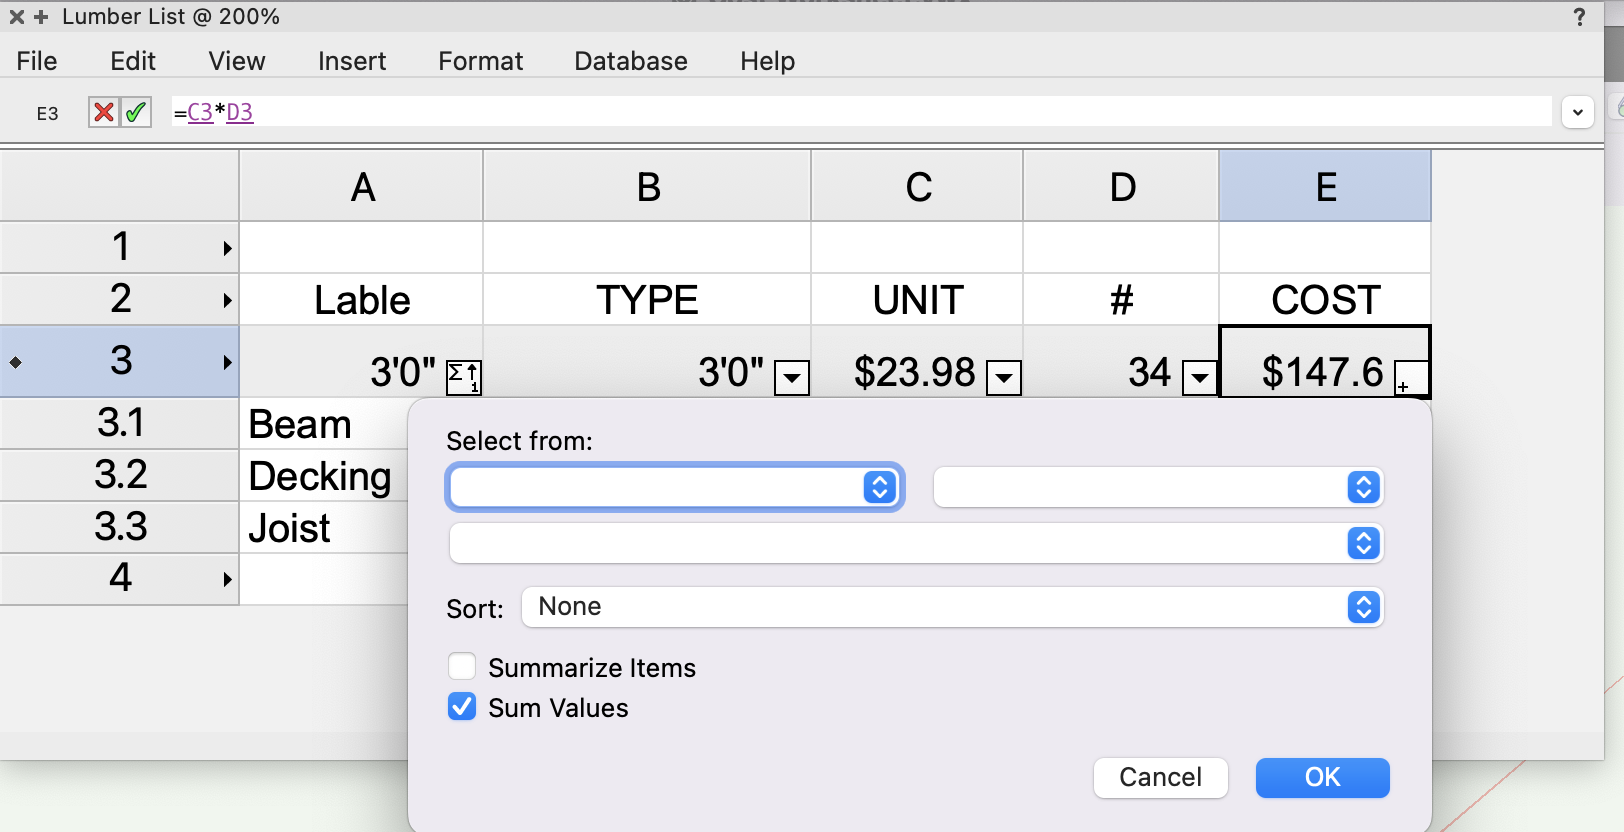Open the View menu
1624x832 pixels.
(237, 61)
